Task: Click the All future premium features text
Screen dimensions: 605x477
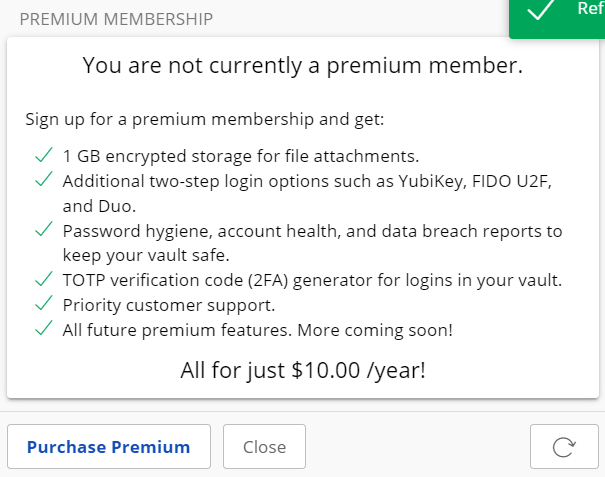Action: [258, 330]
